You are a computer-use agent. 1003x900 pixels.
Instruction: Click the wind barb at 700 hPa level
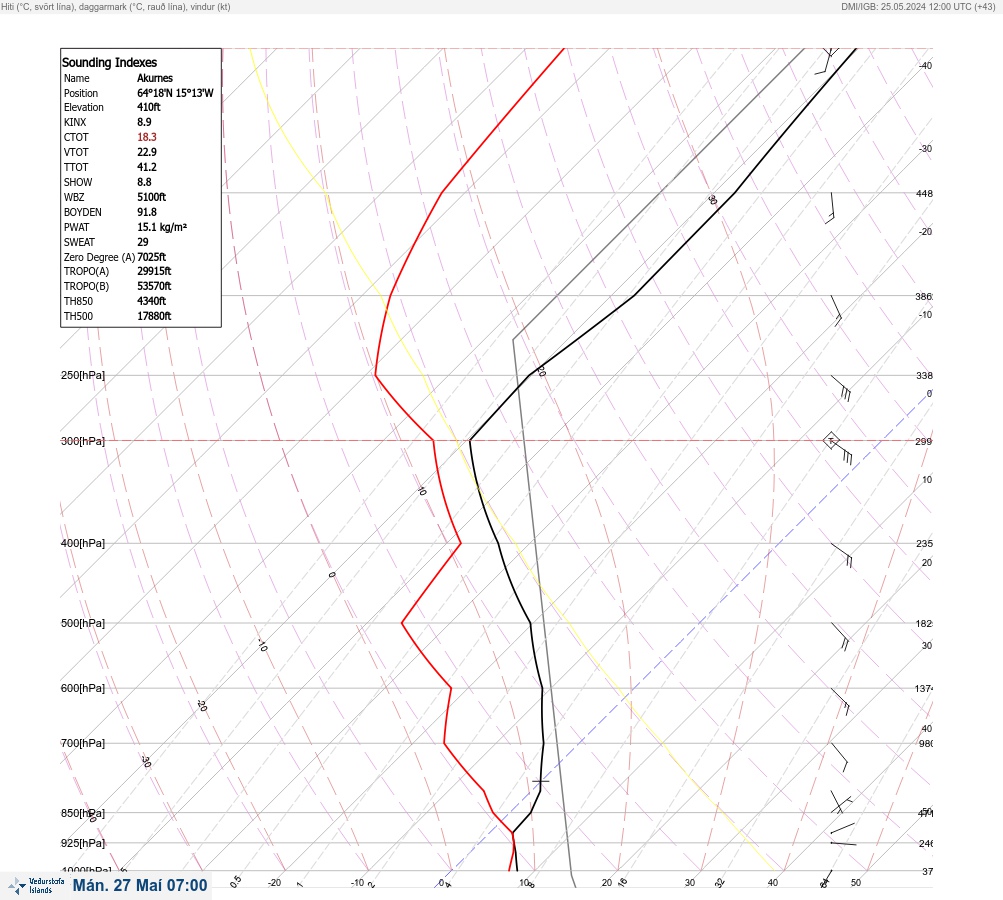point(839,757)
